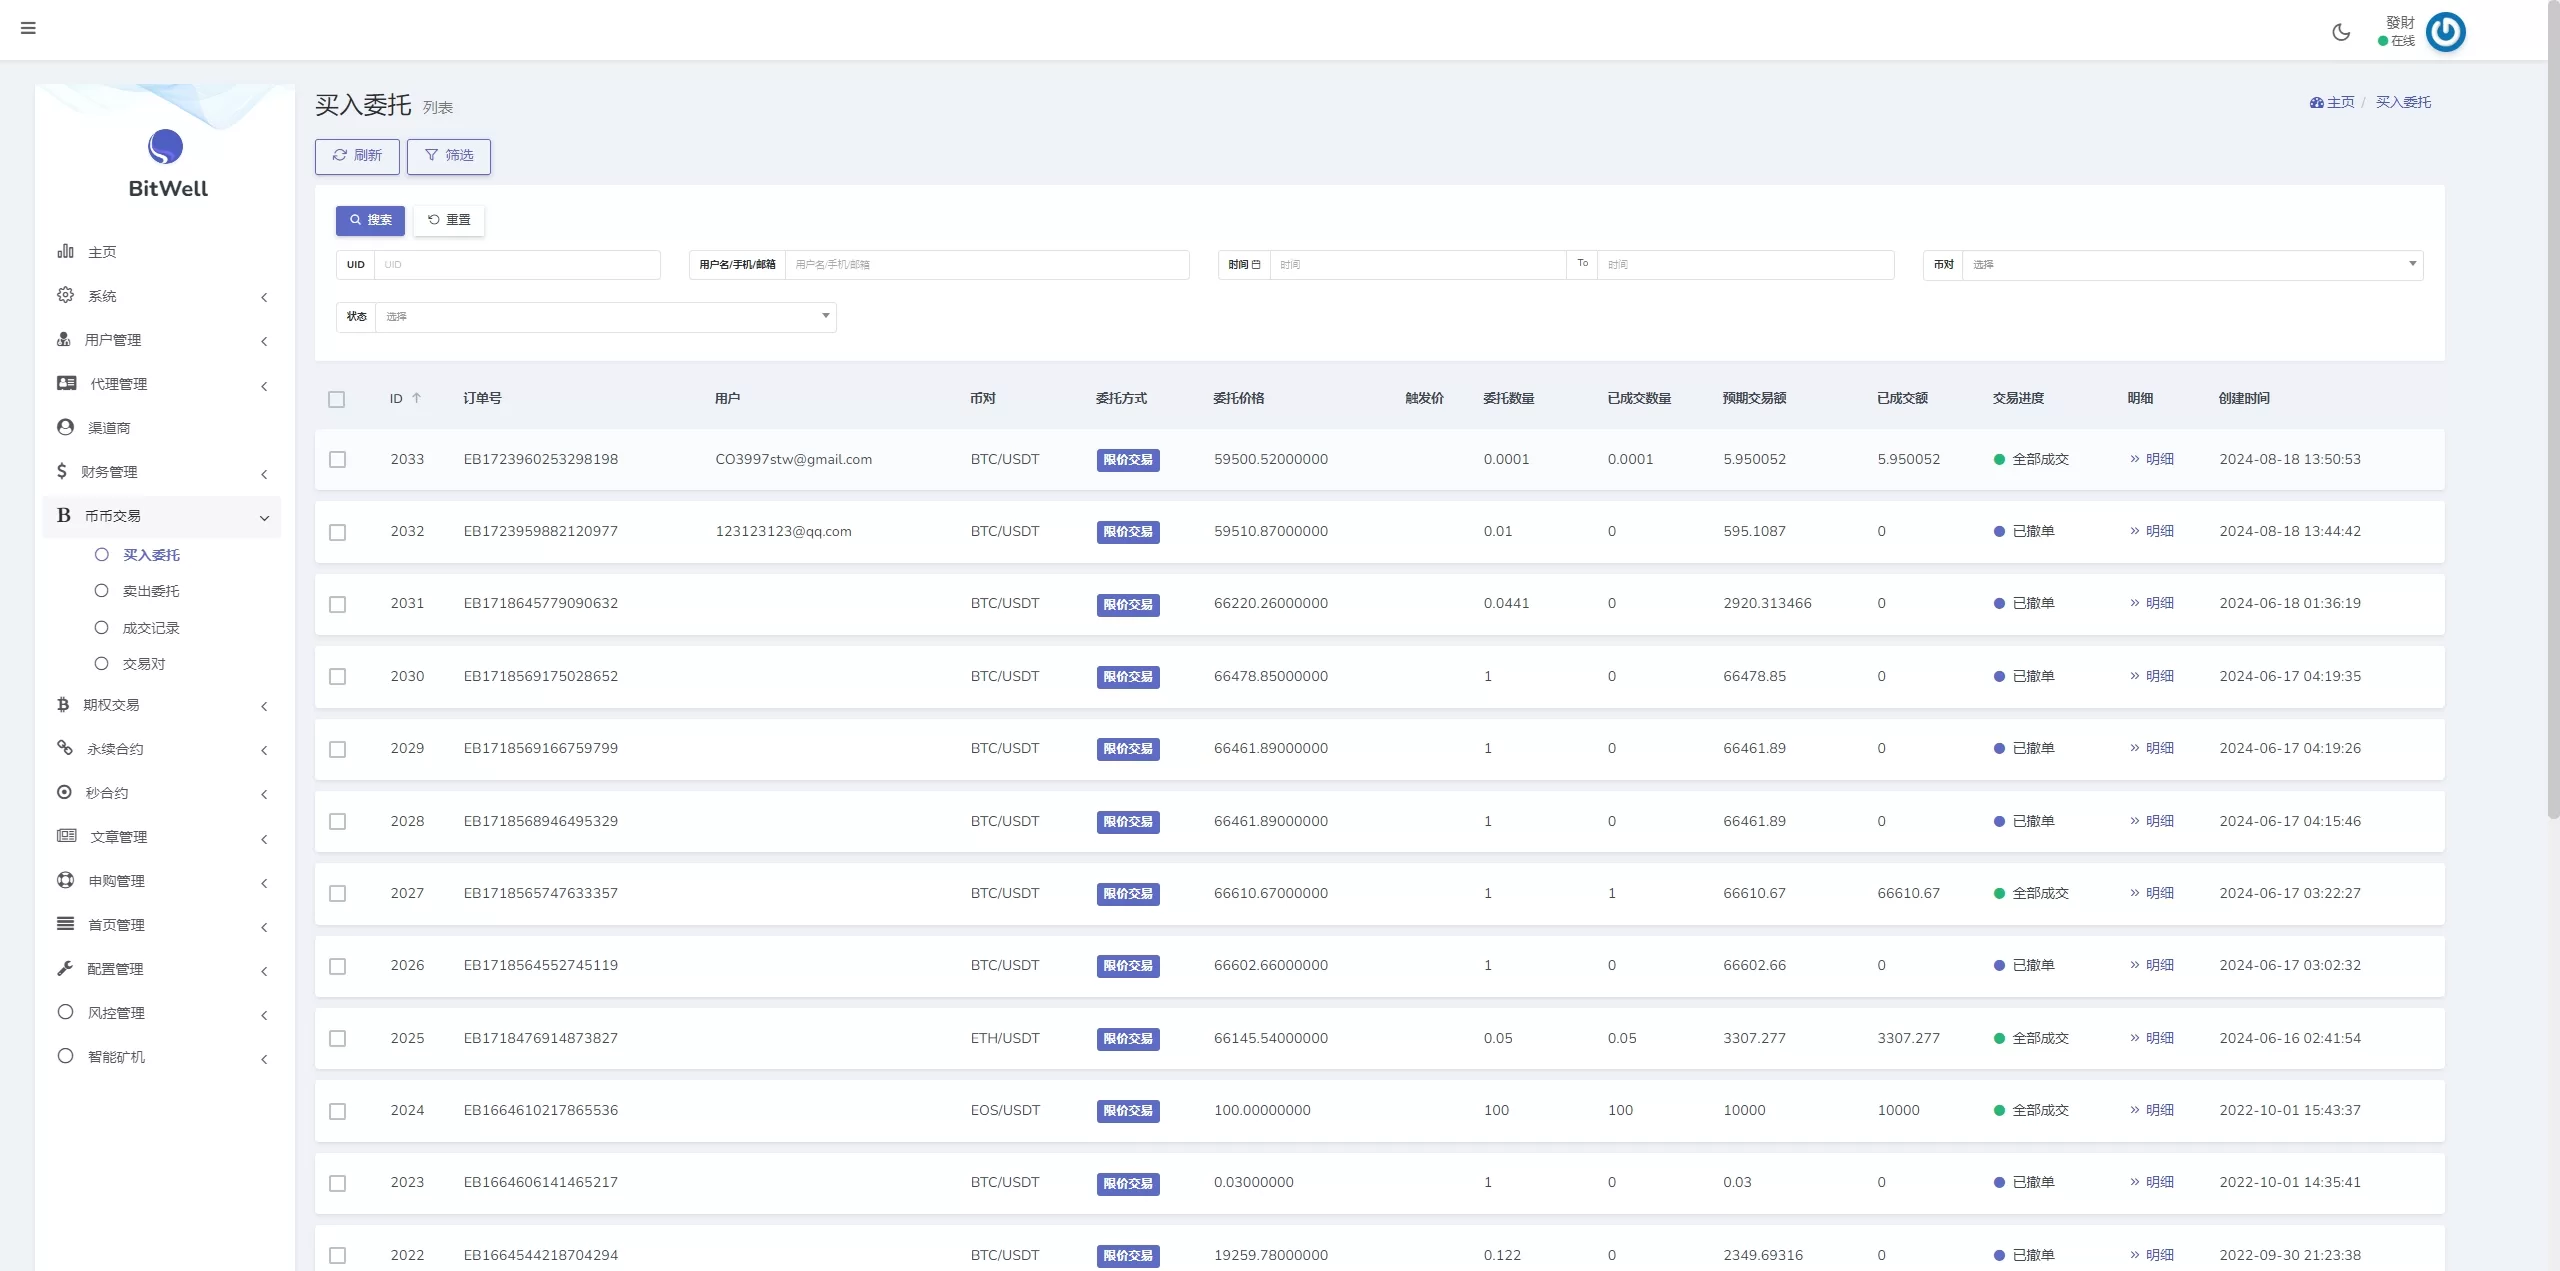The height and width of the screenshot is (1271, 2560).
Task: Click the UID input field
Action: point(517,265)
